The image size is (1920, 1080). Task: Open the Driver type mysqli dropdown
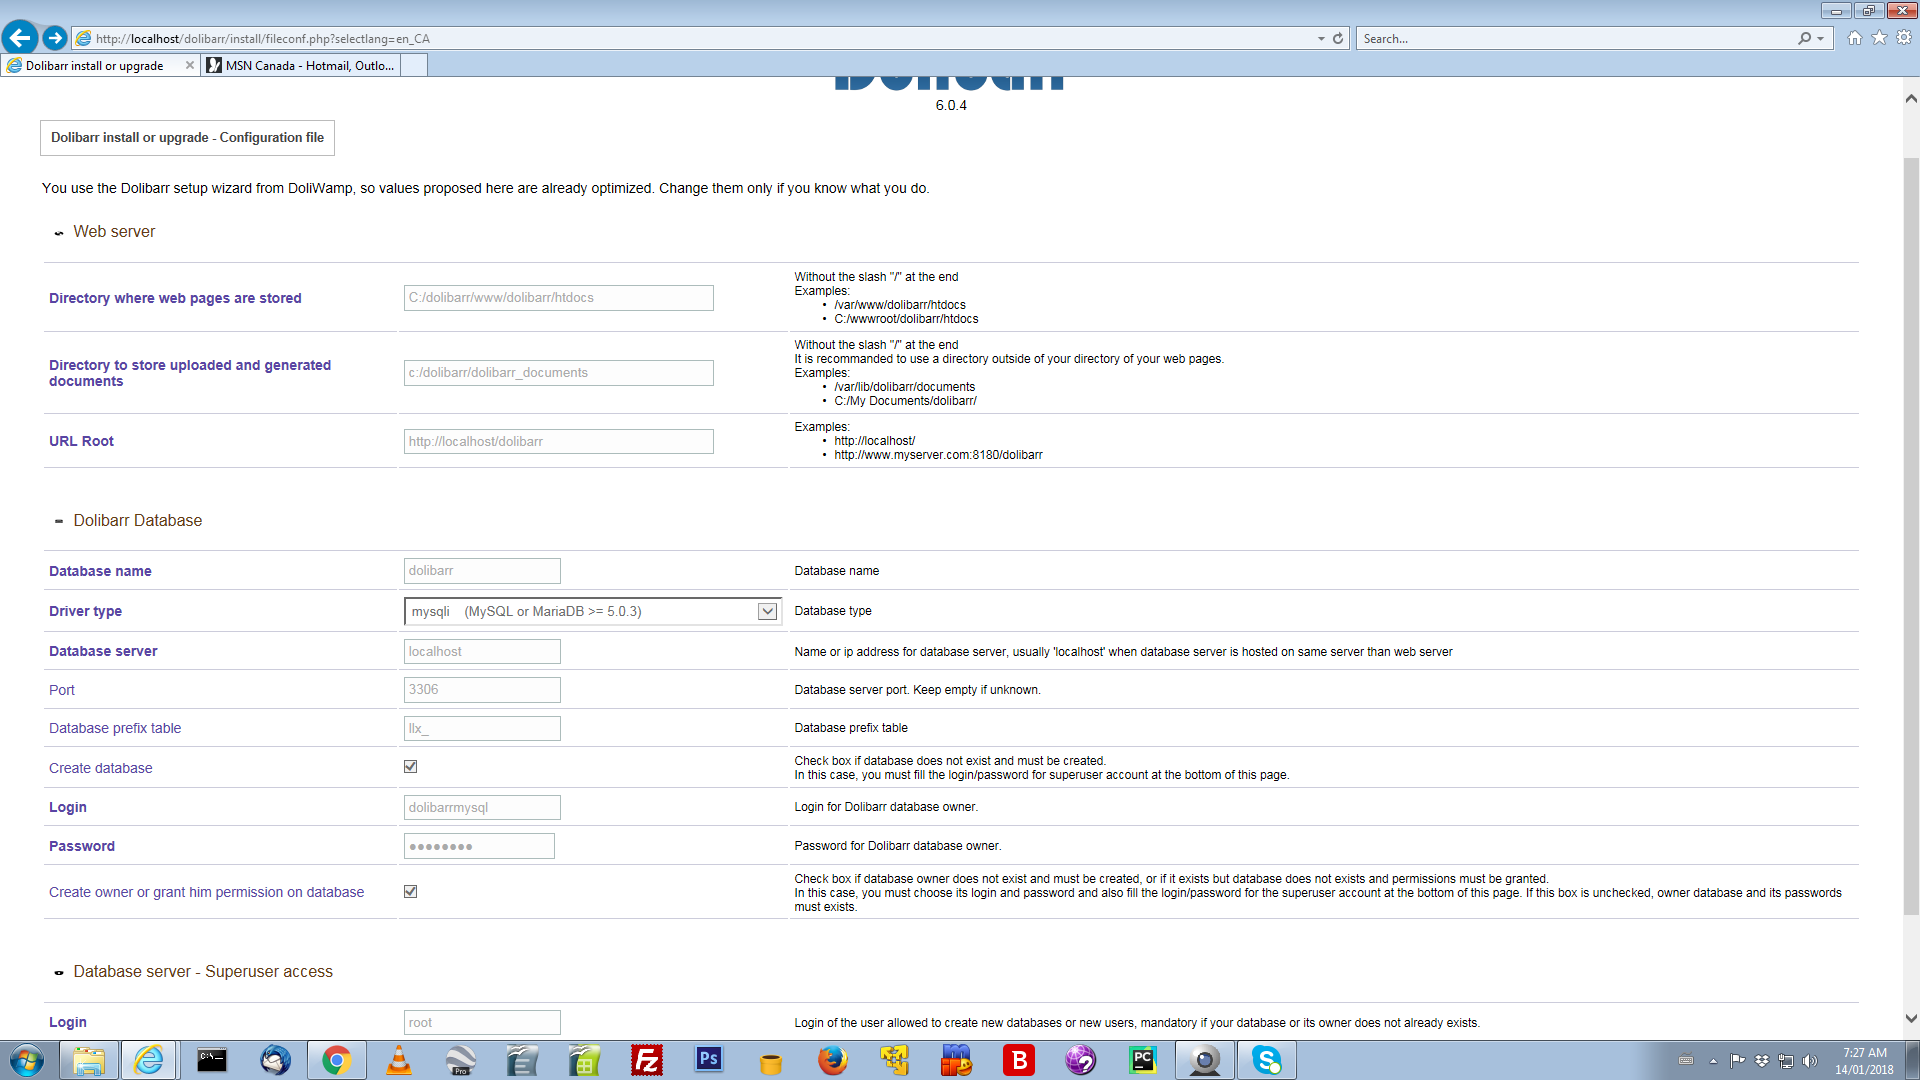coord(592,611)
